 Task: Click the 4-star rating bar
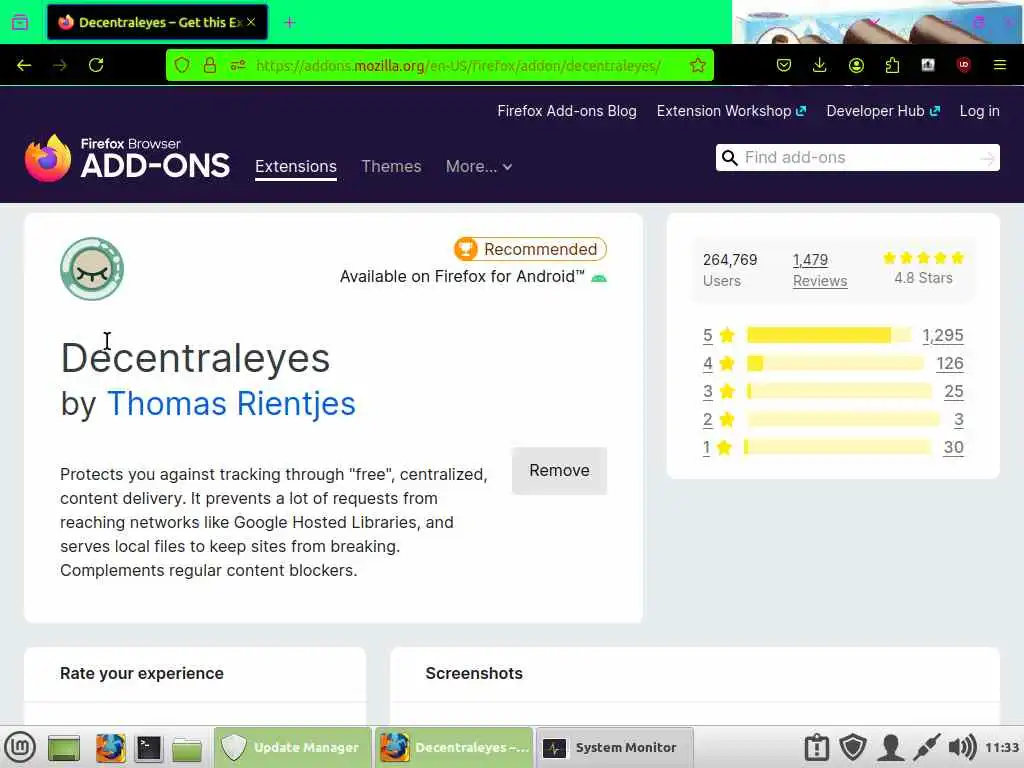(x=835, y=363)
